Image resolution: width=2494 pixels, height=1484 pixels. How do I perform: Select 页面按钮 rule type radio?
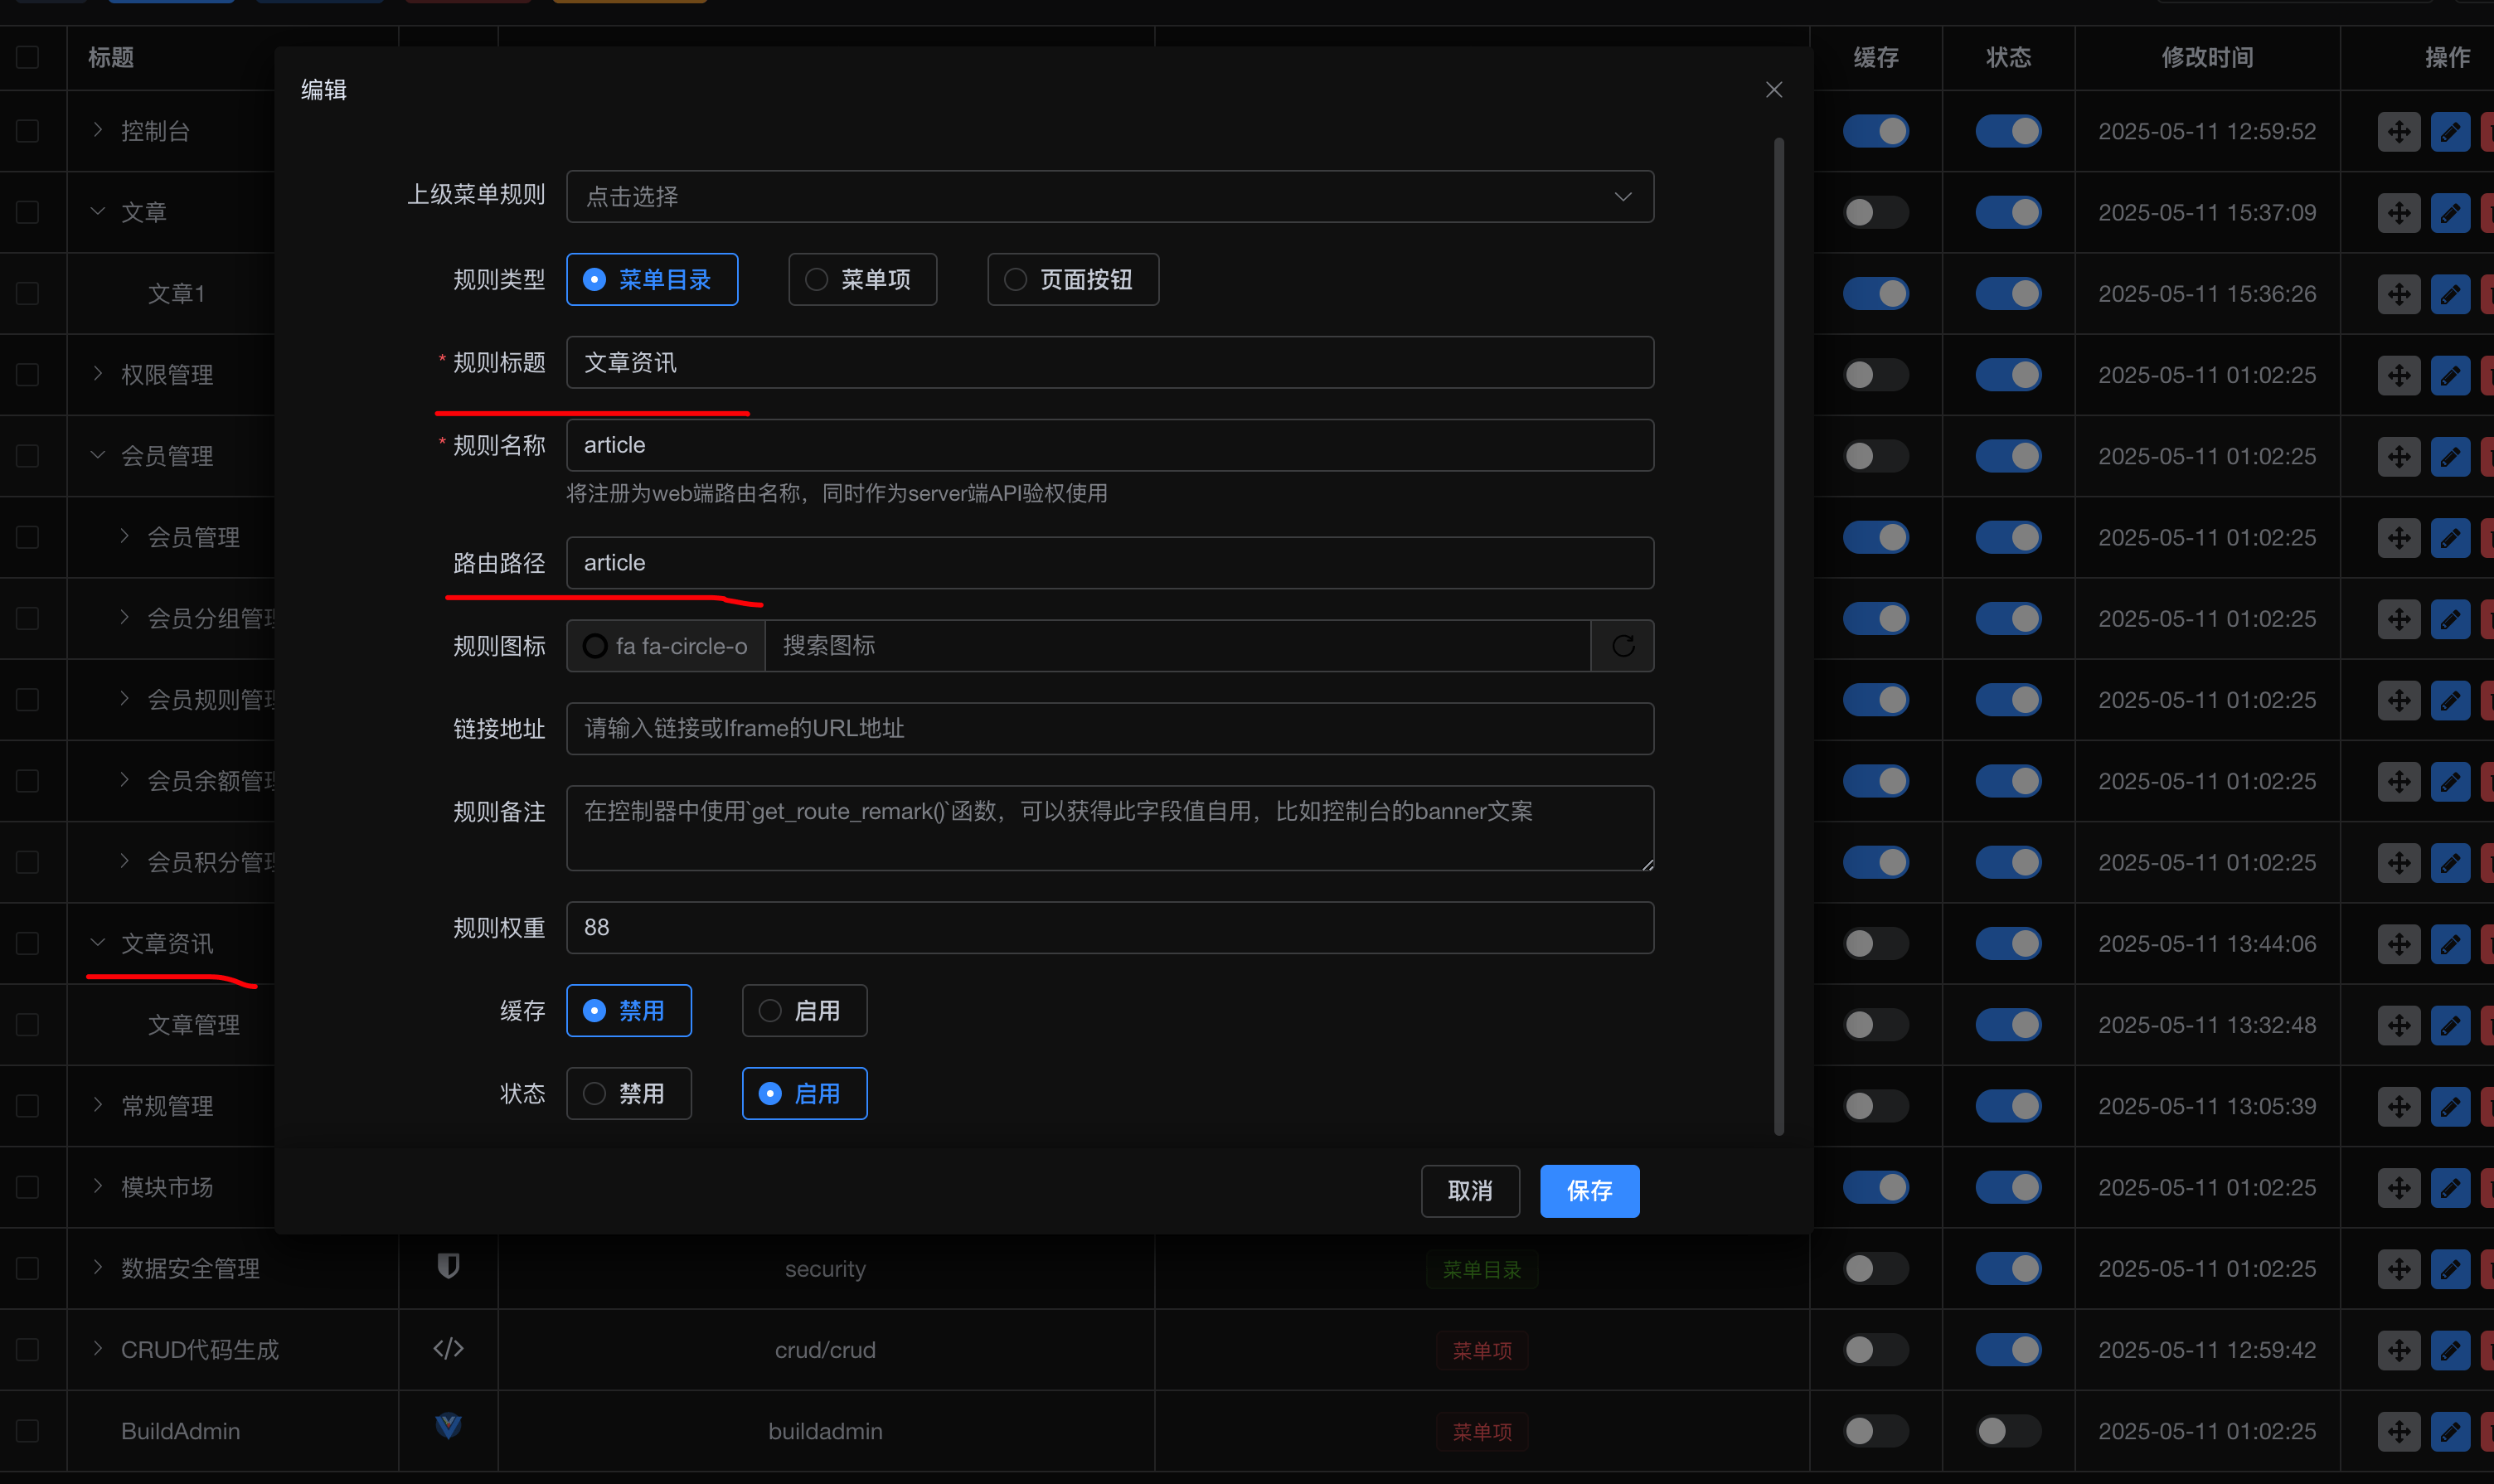click(x=1073, y=279)
